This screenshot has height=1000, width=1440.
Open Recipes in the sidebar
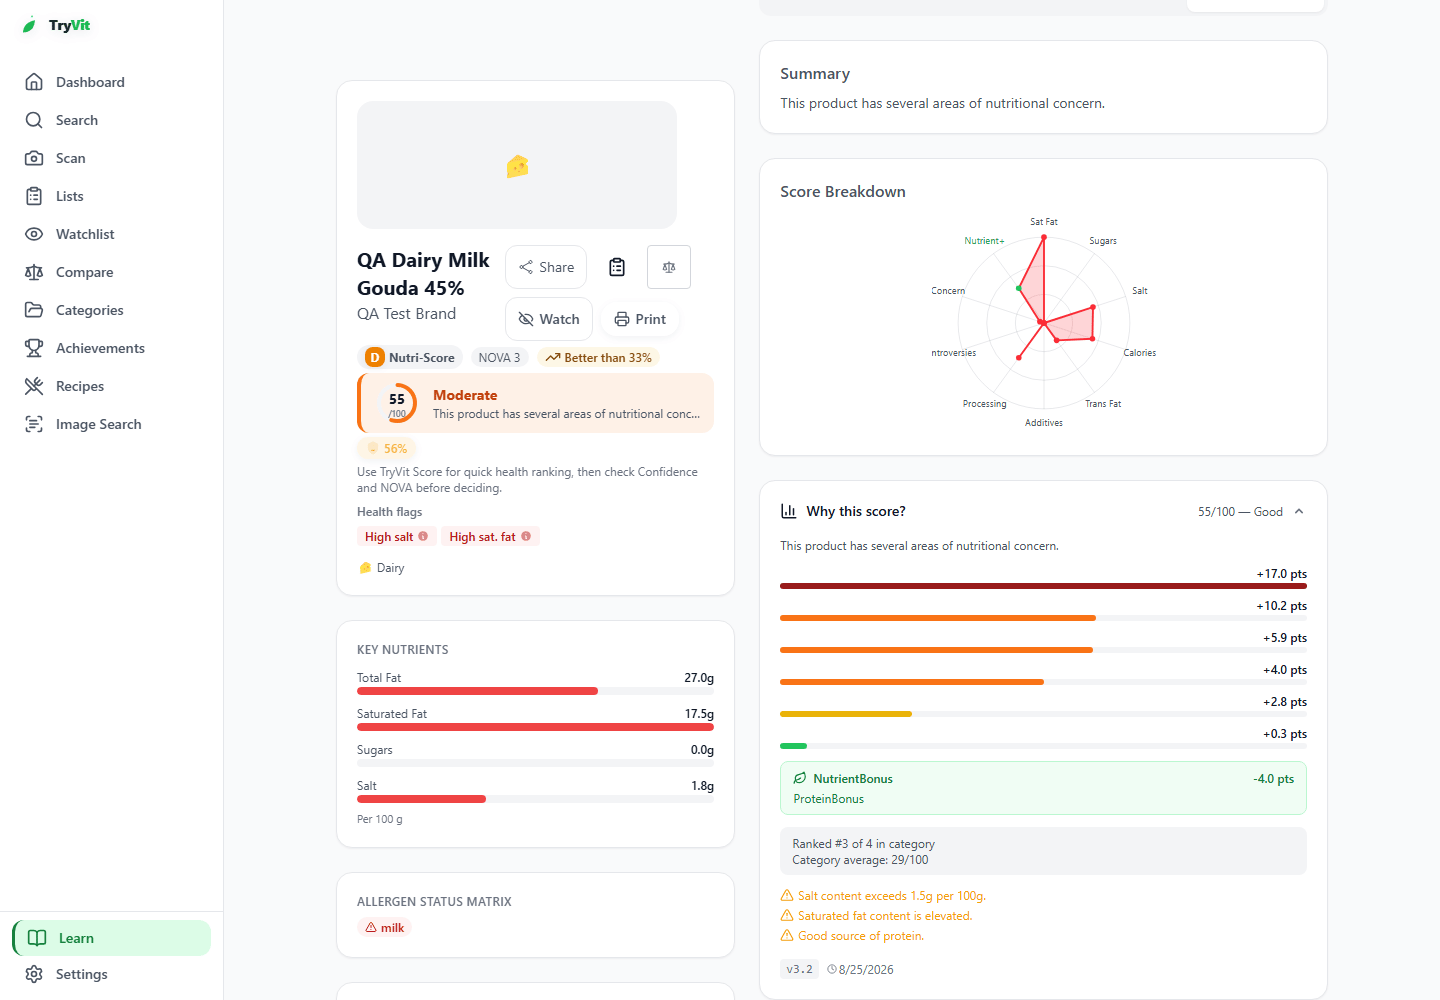112,386
